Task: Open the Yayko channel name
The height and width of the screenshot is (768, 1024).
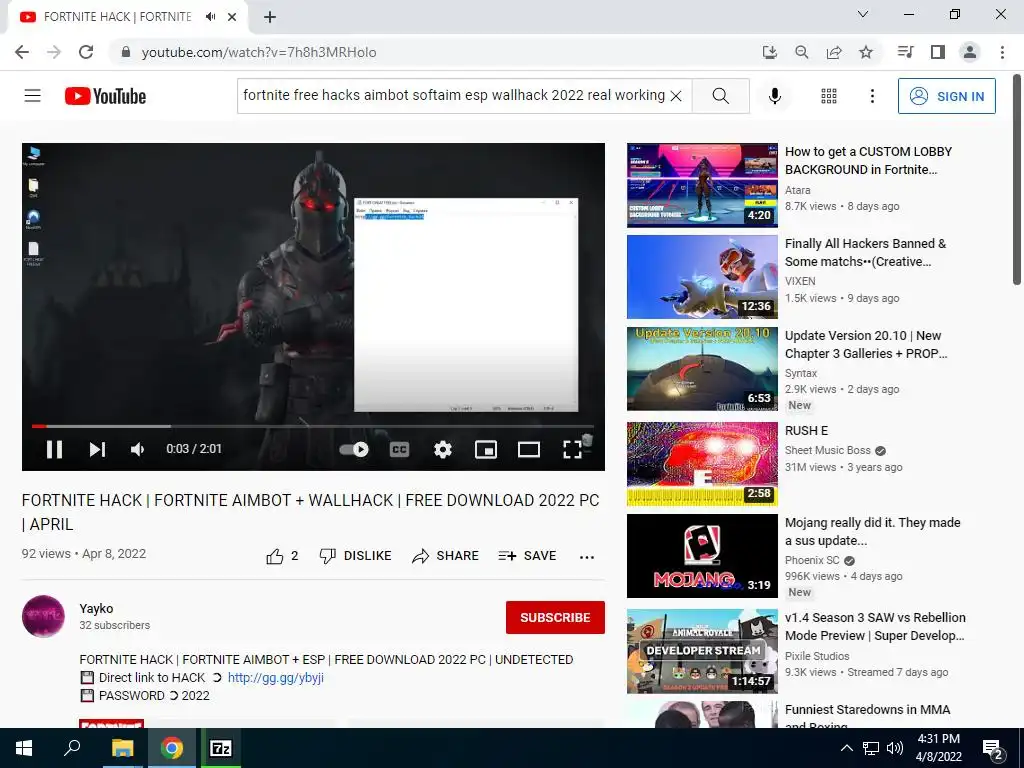Action: [x=96, y=609]
